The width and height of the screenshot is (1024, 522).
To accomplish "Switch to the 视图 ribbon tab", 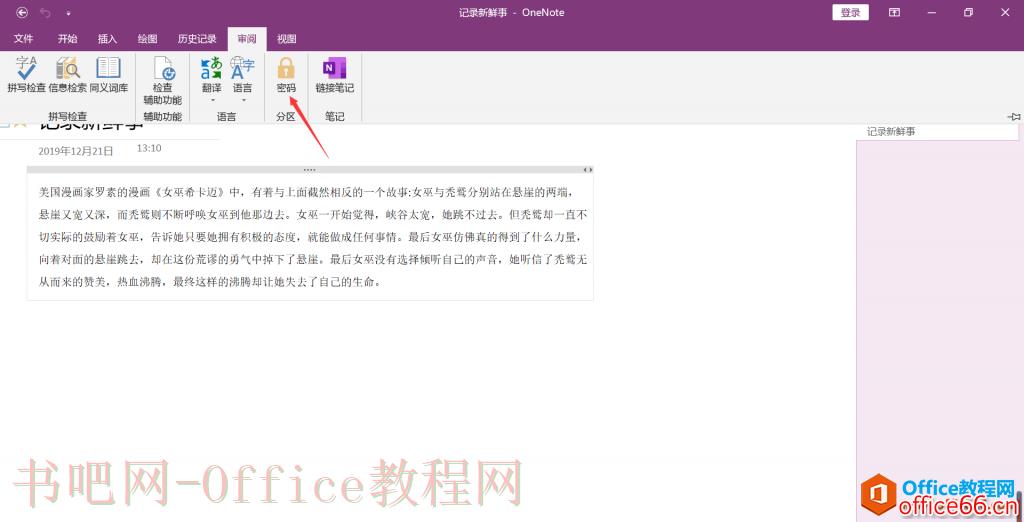I will coord(287,39).
